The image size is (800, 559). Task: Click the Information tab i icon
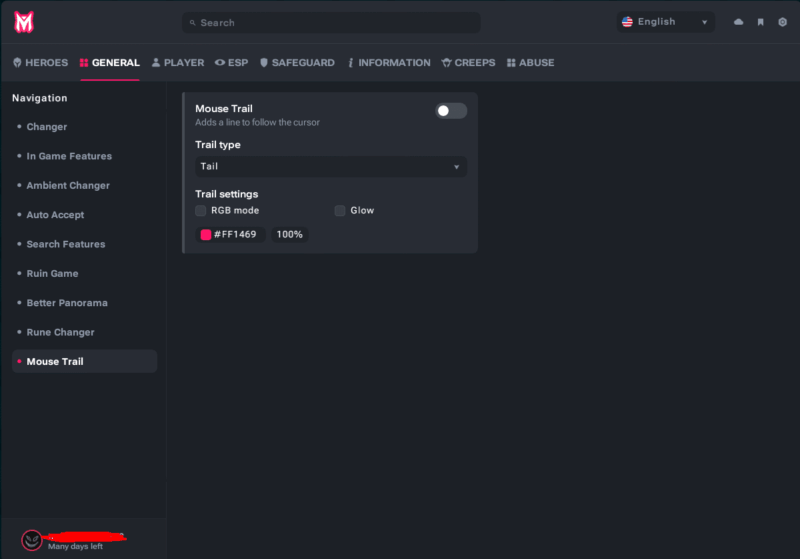[x=351, y=63]
